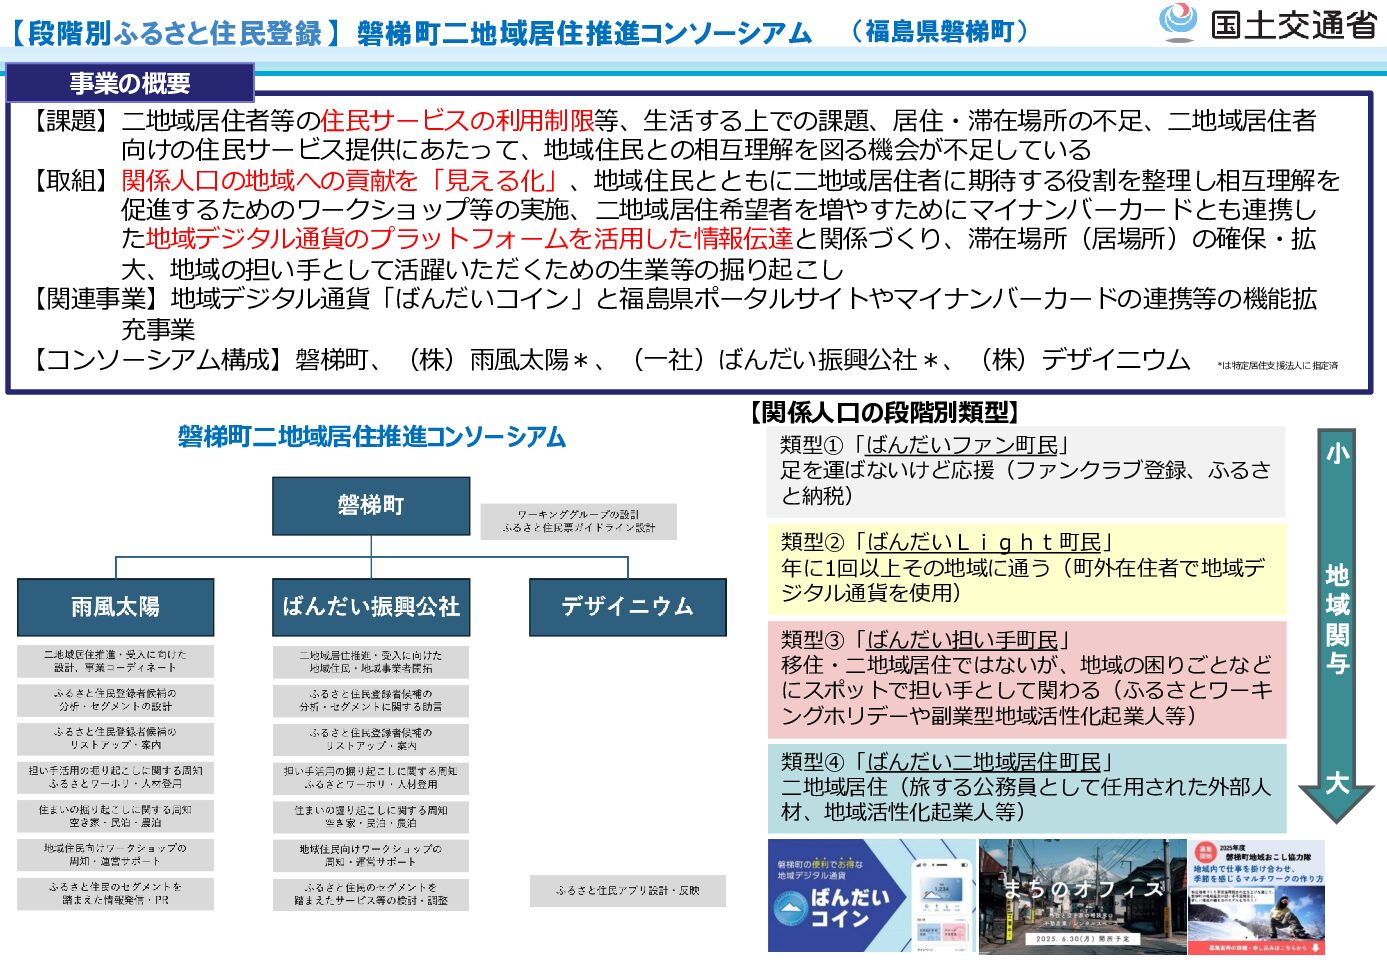Screen dimensions: 1387x960
Task: Click the ばんだい担い手町民 underlined text
Action: [x=962, y=640]
